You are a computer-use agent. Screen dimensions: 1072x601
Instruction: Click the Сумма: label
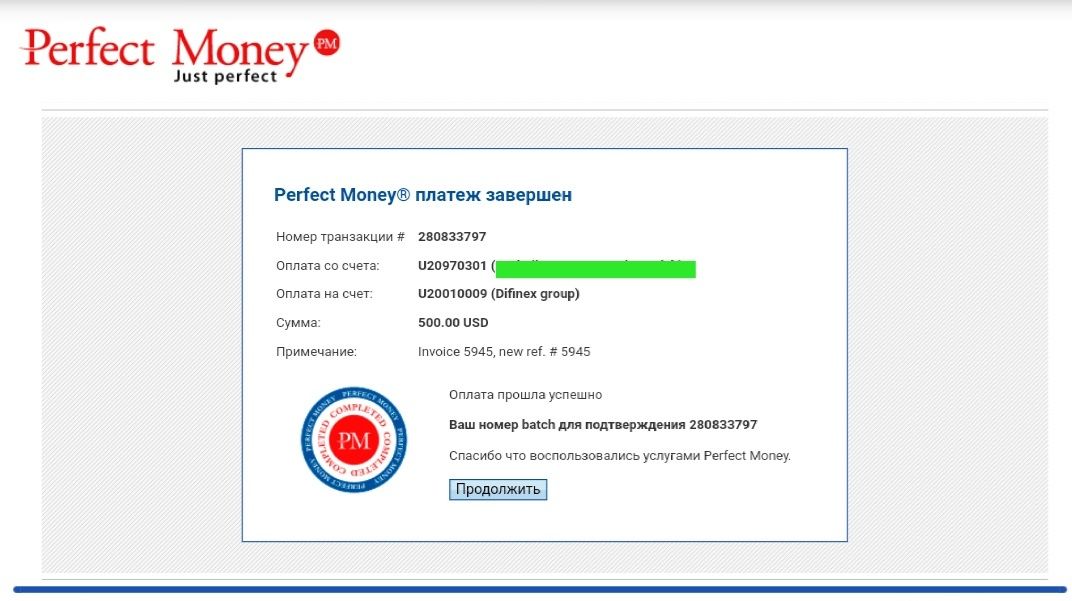pos(298,323)
